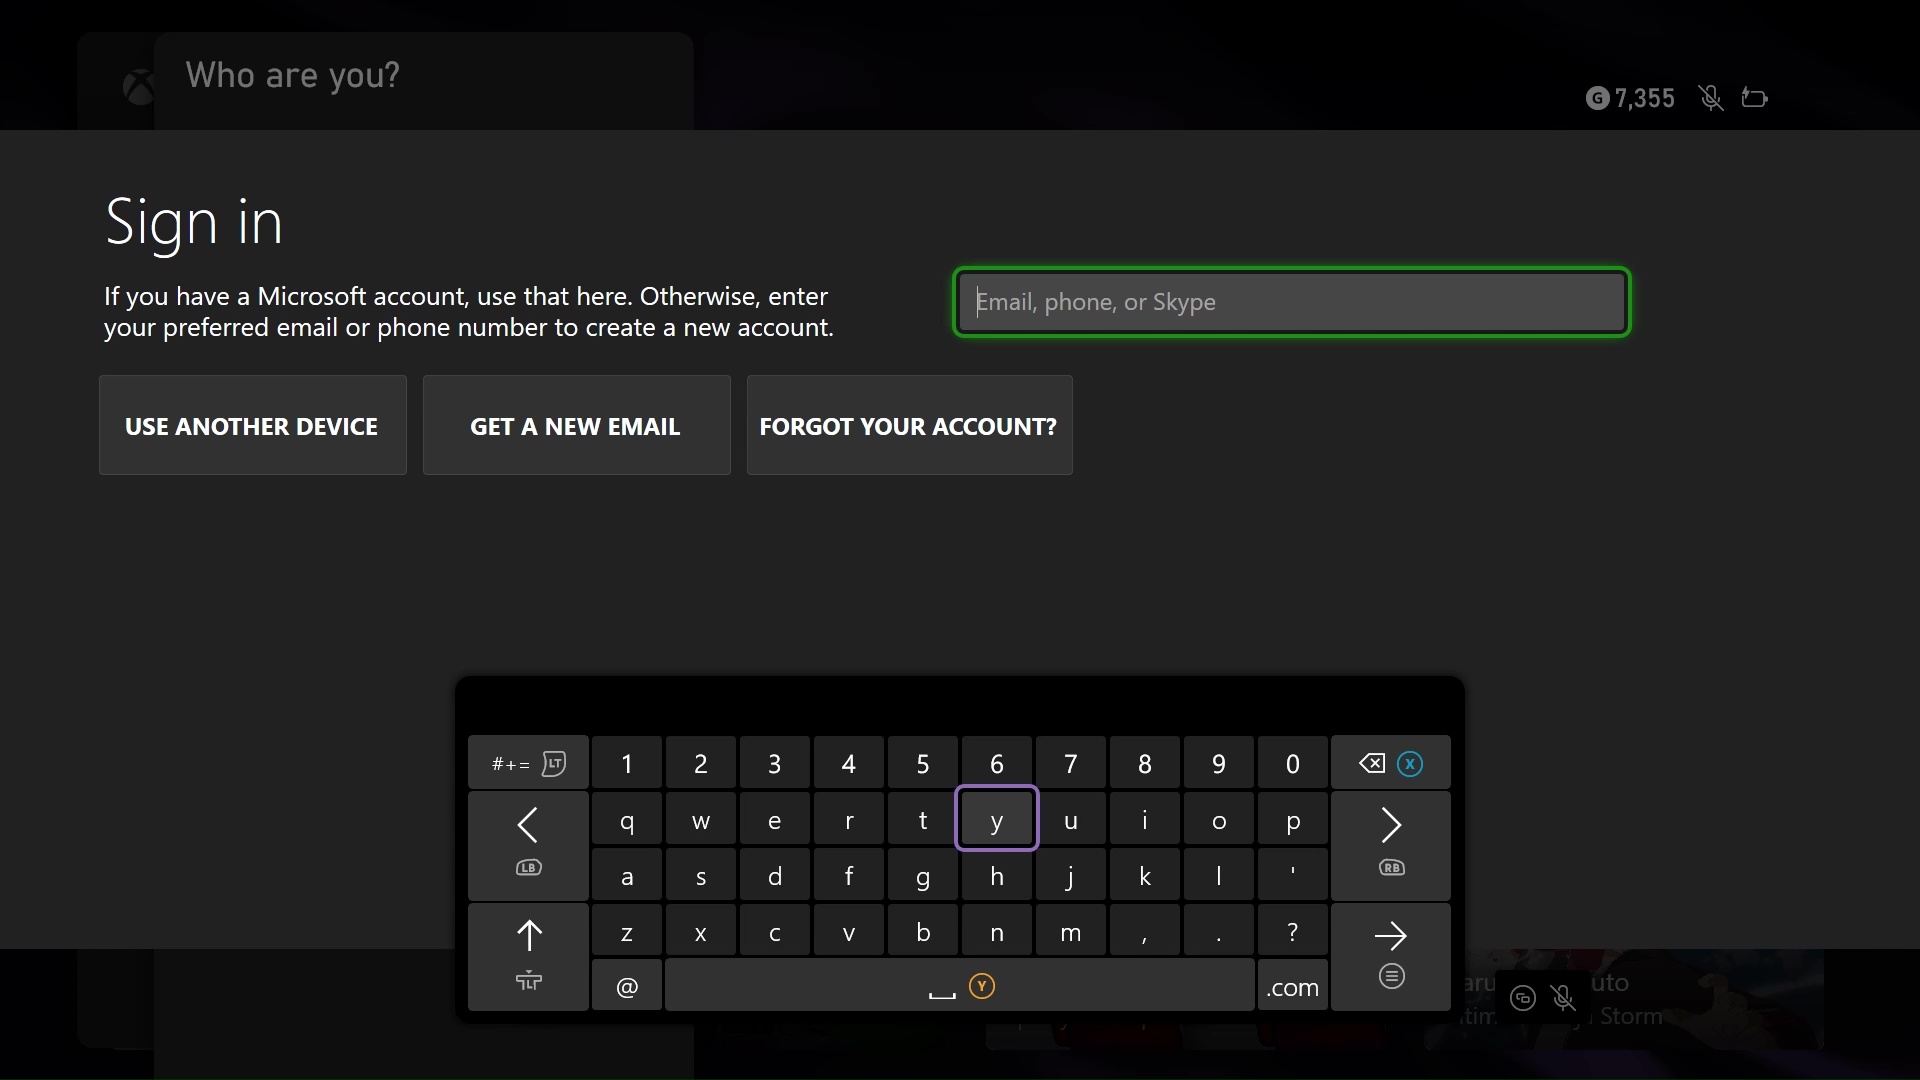Select the Xbox logo in the top corner
The width and height of the screenshot is (1920, 1080).
[138, 85]
